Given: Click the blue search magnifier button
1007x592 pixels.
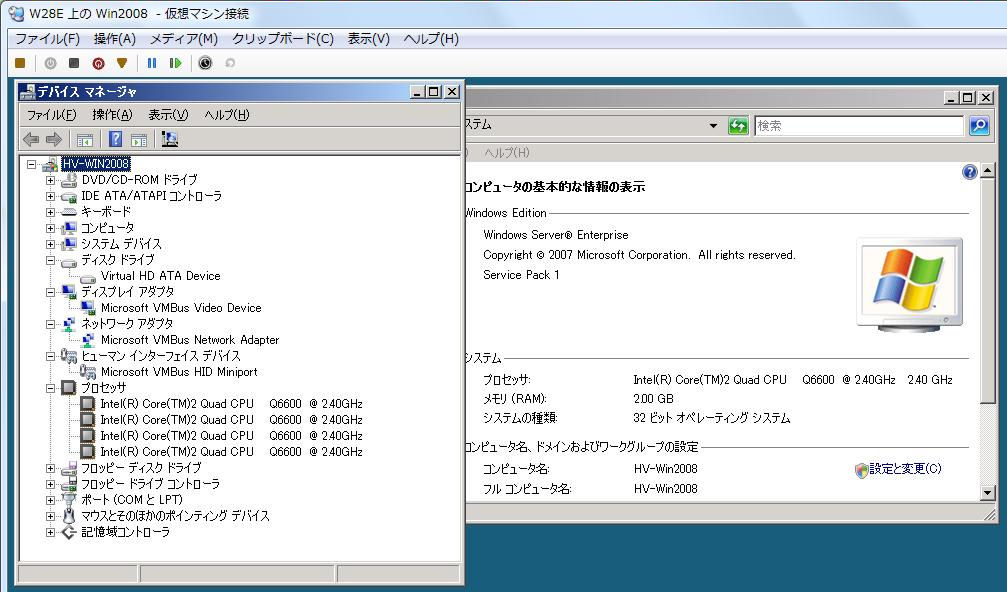Looking at the screenshot, I should (978, 126).
